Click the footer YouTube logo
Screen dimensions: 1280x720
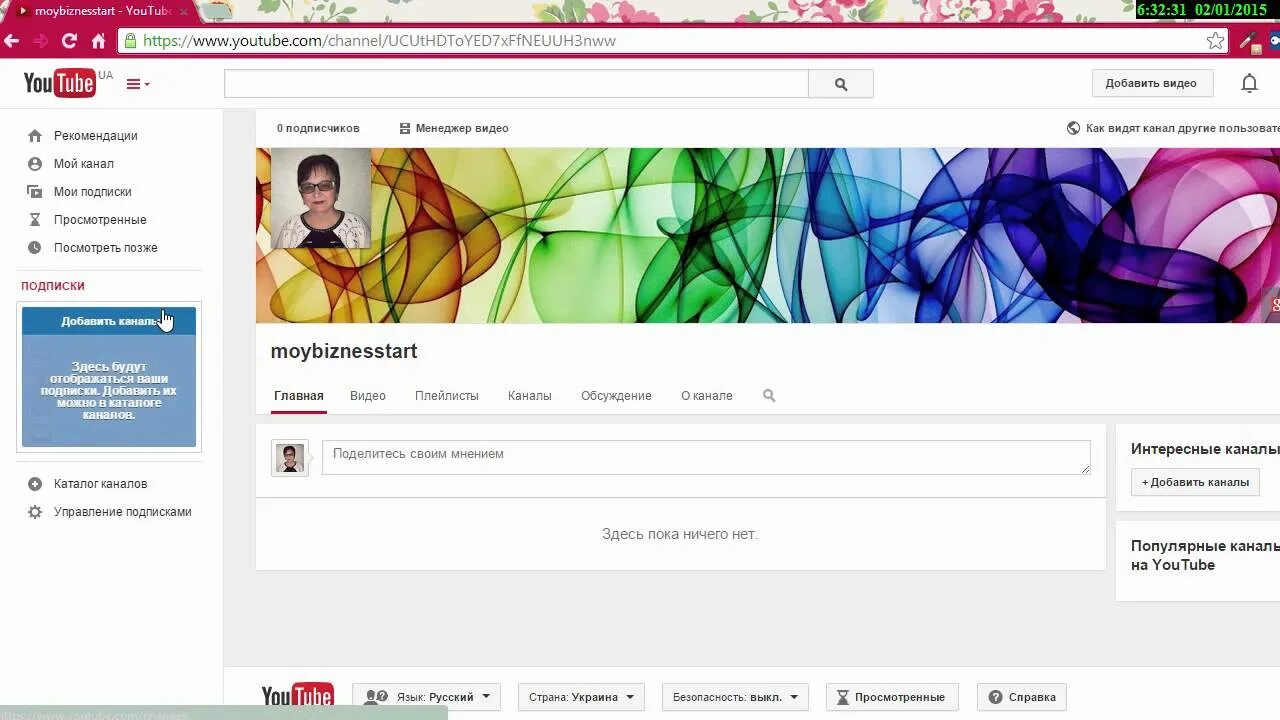point(297,697)
